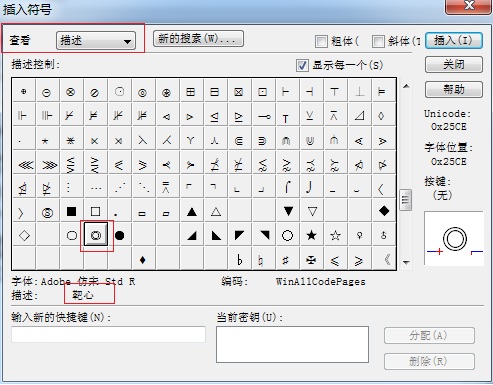
Task: Click the symbol preview thumbnail
Action: [454, 239]
